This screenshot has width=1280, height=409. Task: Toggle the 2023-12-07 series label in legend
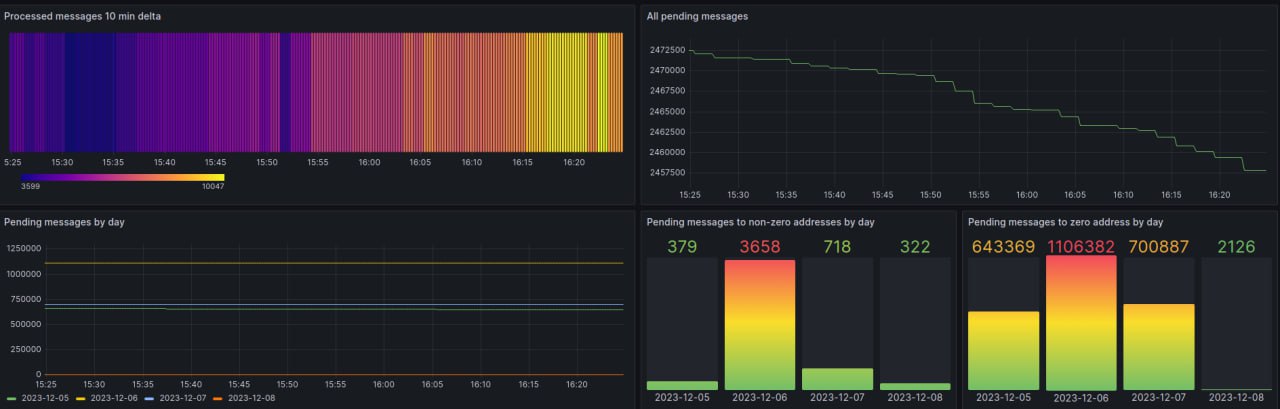182,398
